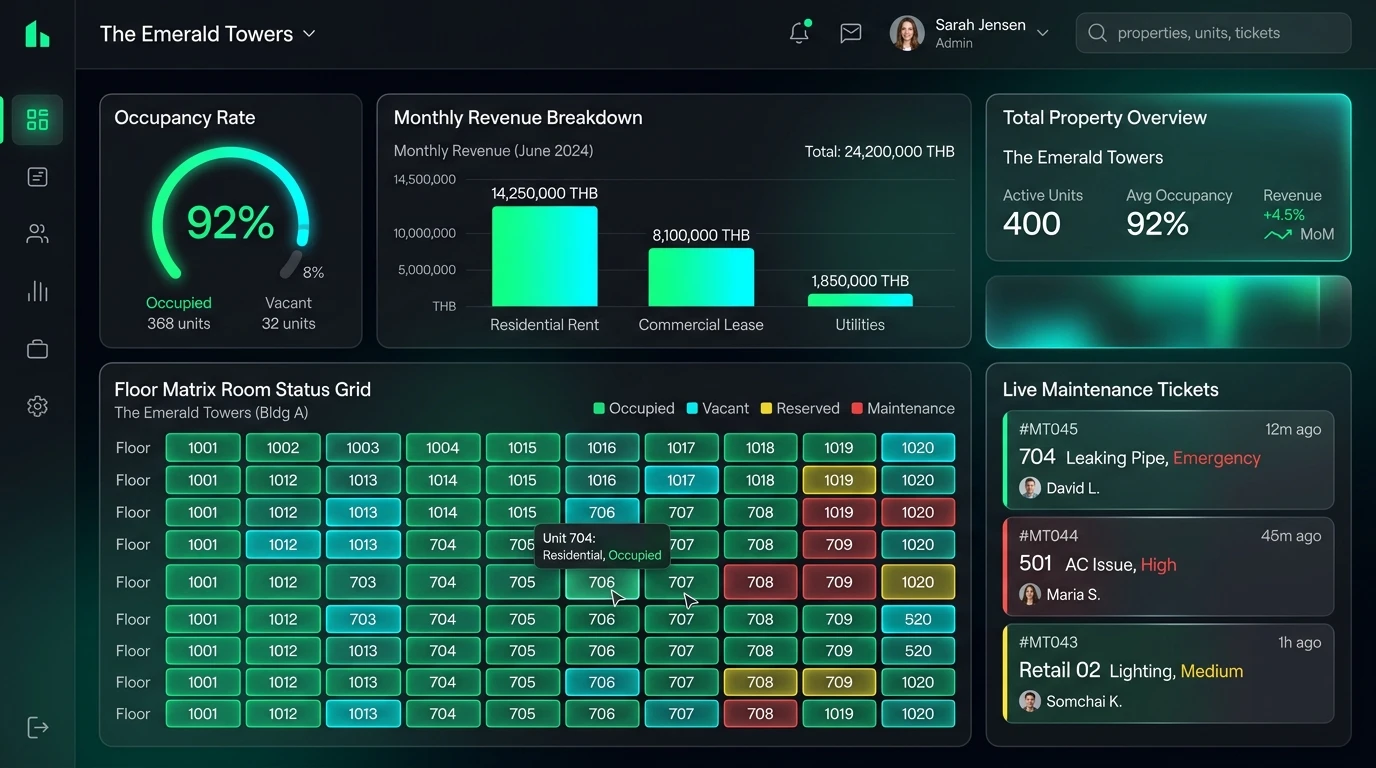Click the revenue upward trend icon

(x=1278, y=235)
